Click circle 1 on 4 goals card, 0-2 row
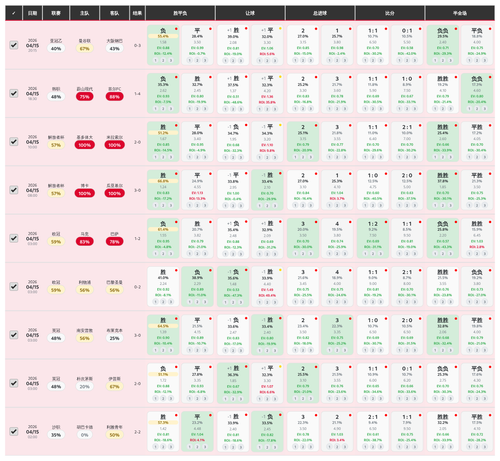Screen dimensions: 500x461 click(x=329, y=302)
